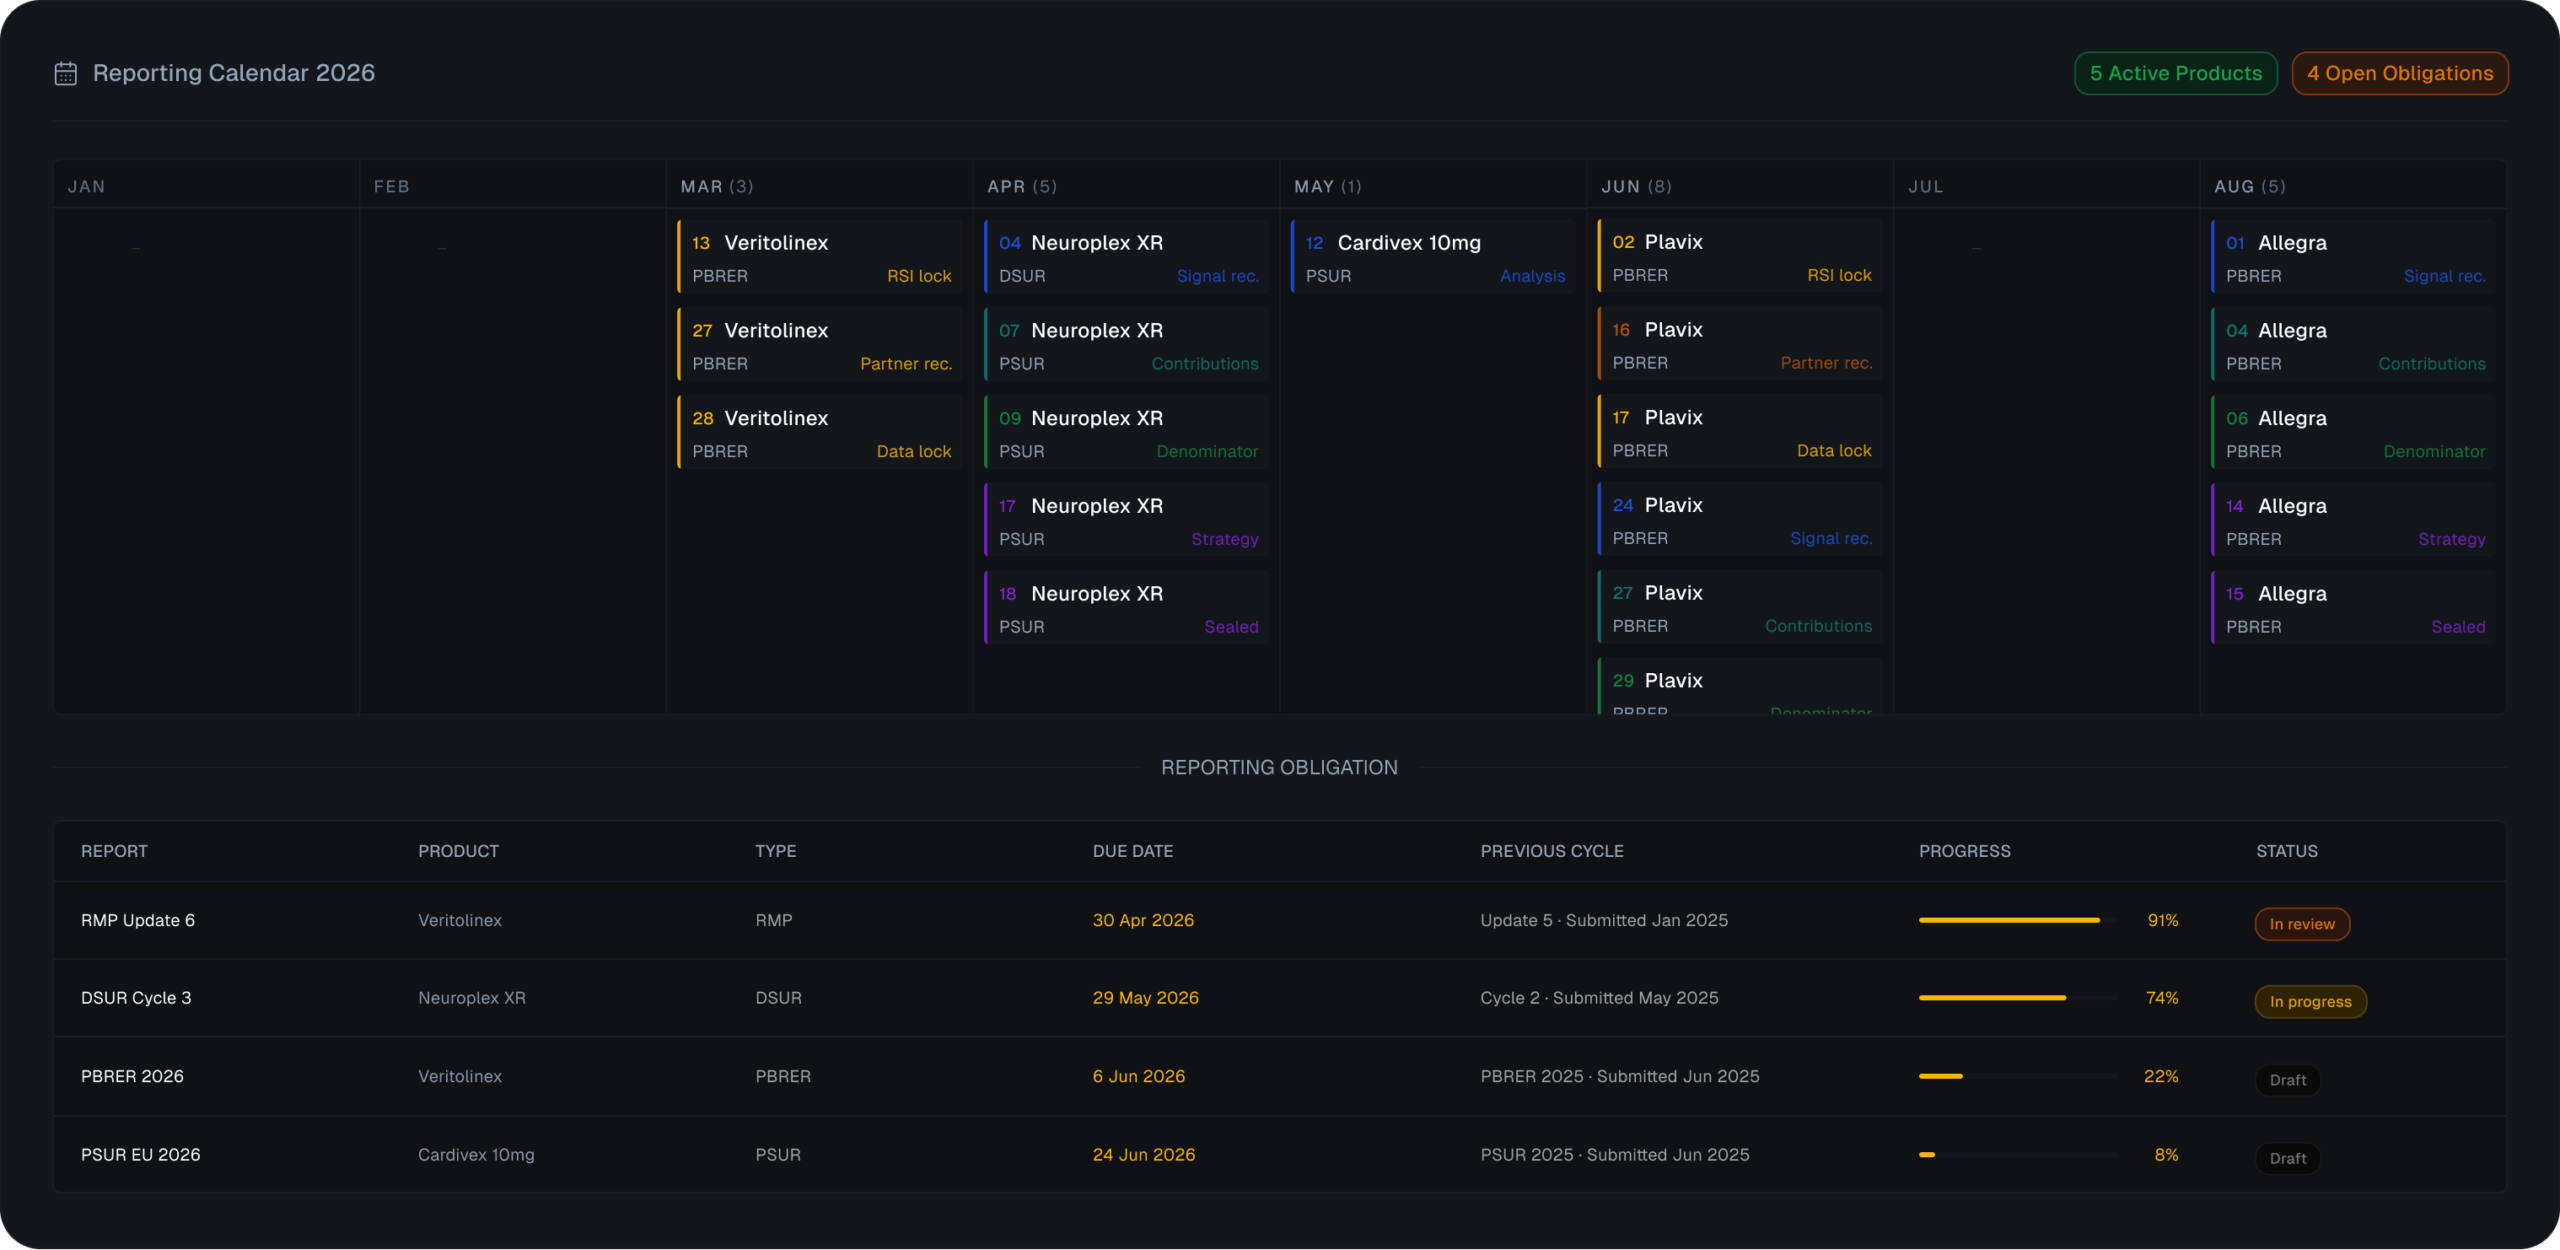Open the Allegra Sealed card on August 15
This screenshot has width=2560, height=1250.
point(2354,608)
